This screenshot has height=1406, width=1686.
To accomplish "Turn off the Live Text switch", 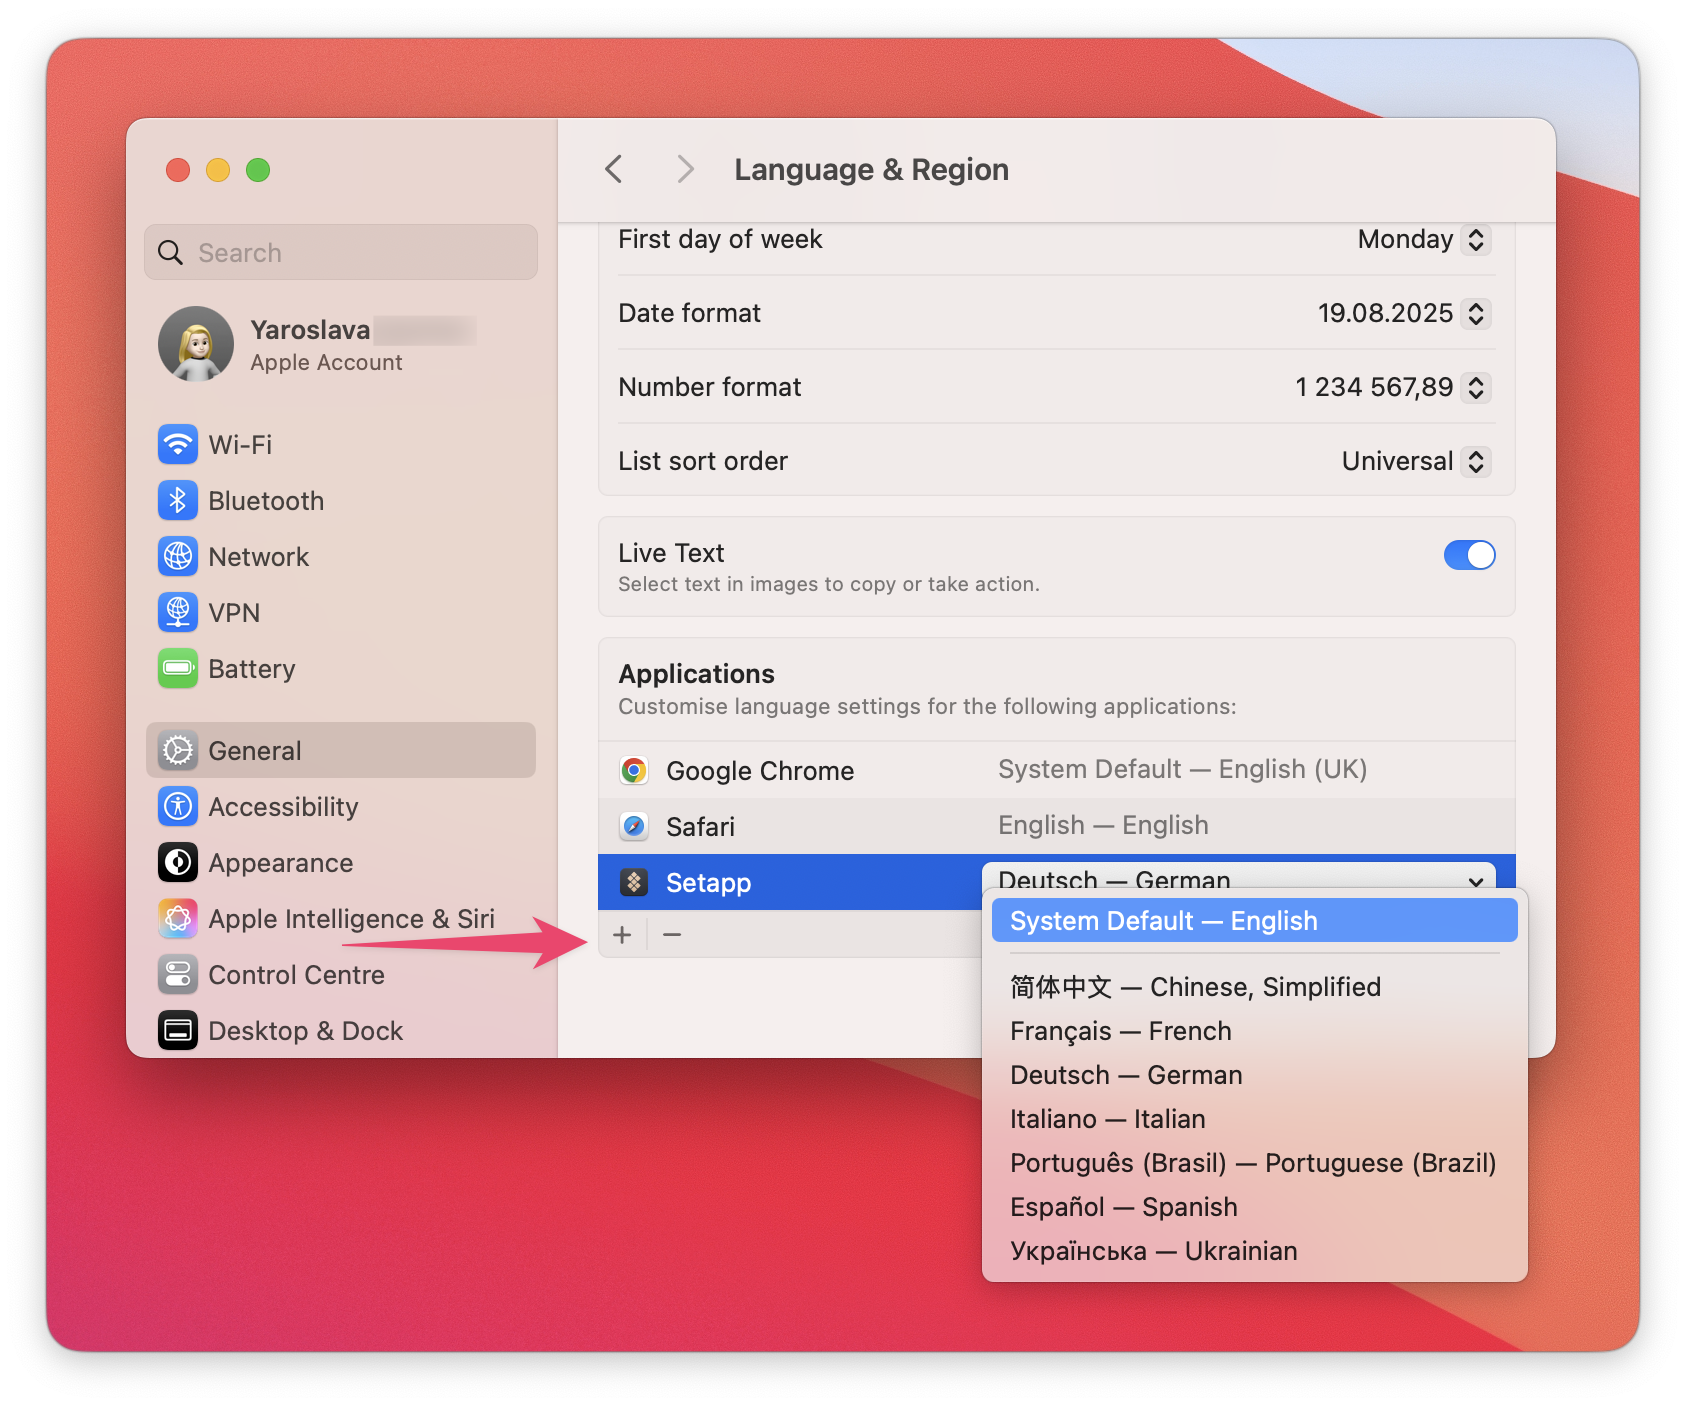I will (1469, 555).
